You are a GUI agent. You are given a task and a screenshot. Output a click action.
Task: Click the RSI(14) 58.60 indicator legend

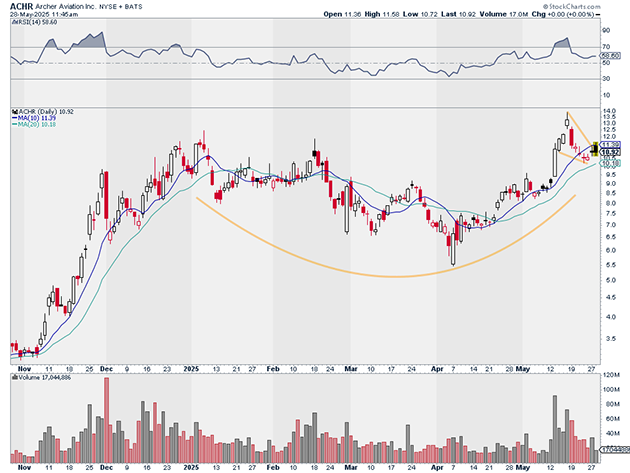tap(37, 22)
